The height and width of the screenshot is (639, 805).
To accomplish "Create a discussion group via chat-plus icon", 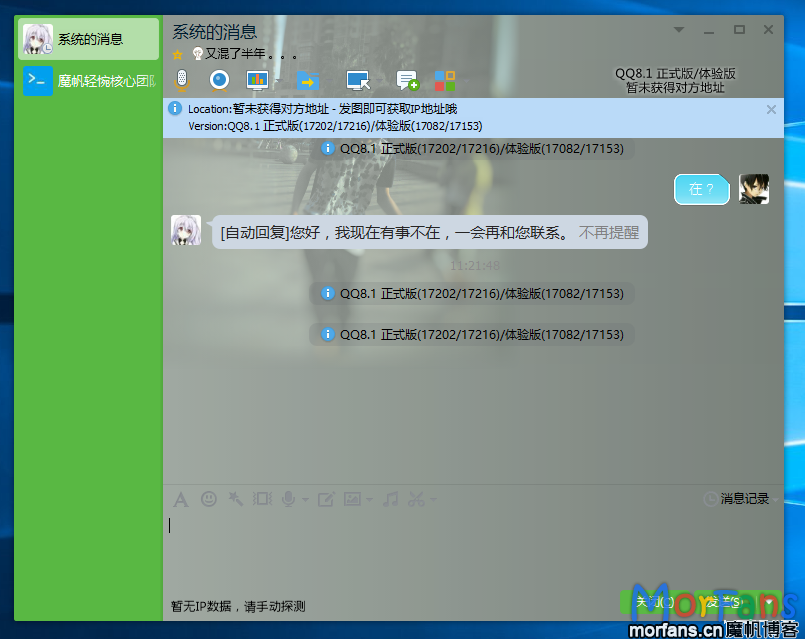I will [x=408, y=81].
